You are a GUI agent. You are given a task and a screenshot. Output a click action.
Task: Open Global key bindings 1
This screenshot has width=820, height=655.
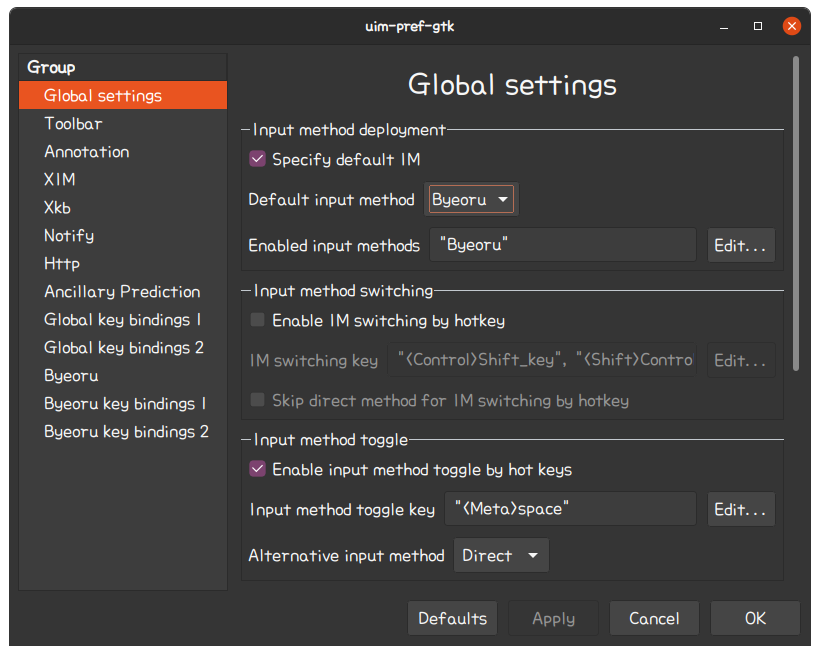(123, 320)
